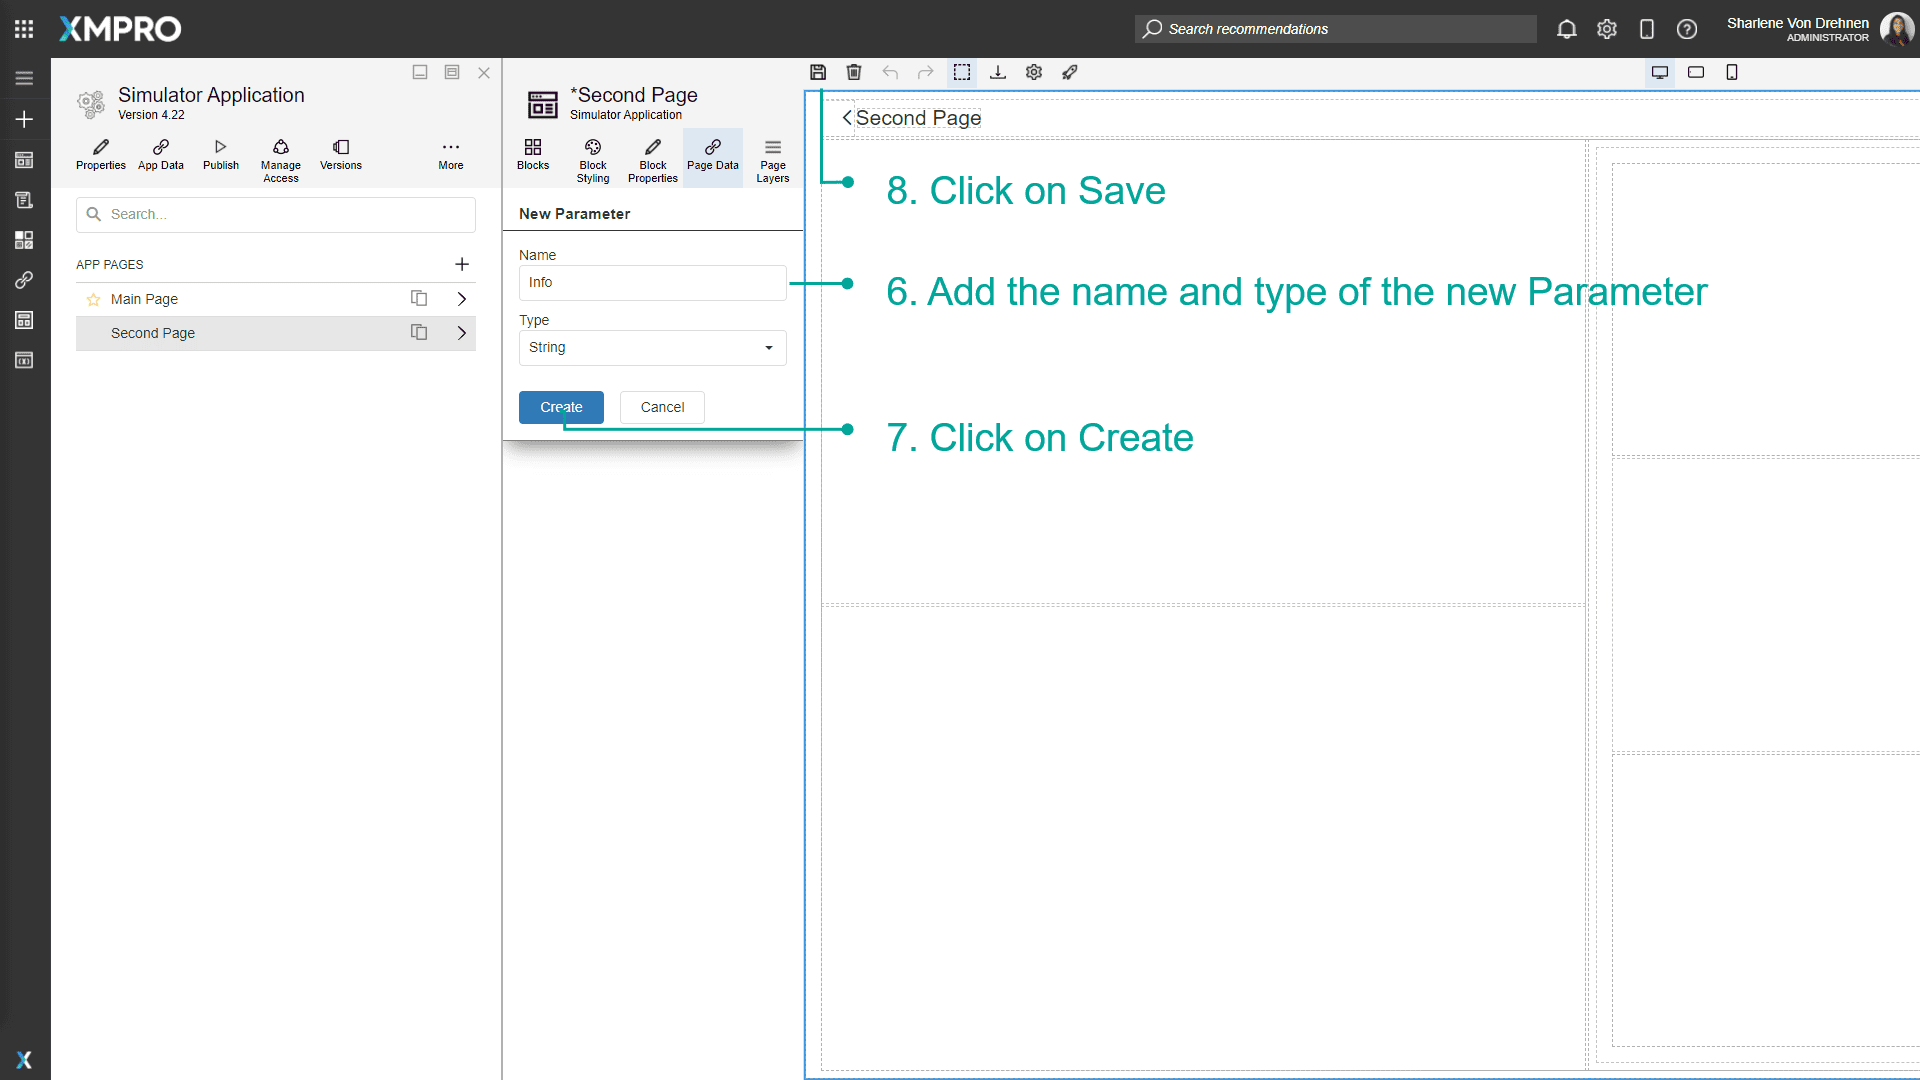Open the More menu
Image resolution: width=1920 pixels, height=1080 pixels.
[451, 155]
